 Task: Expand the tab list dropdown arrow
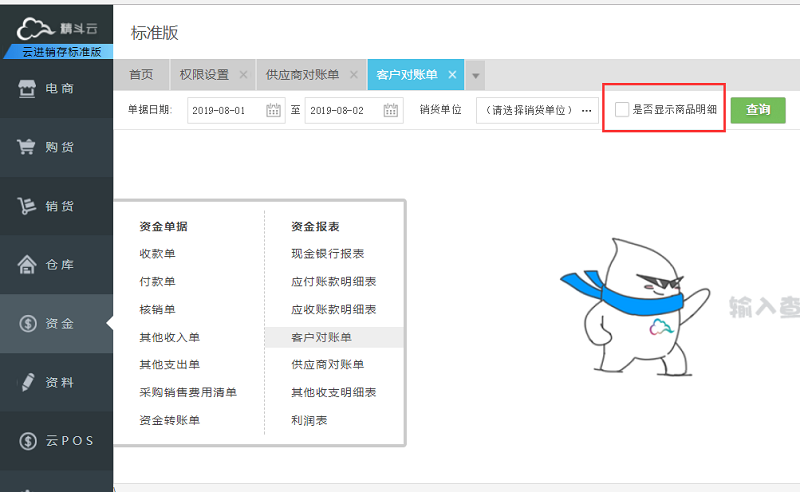click(x=476, y=75)
